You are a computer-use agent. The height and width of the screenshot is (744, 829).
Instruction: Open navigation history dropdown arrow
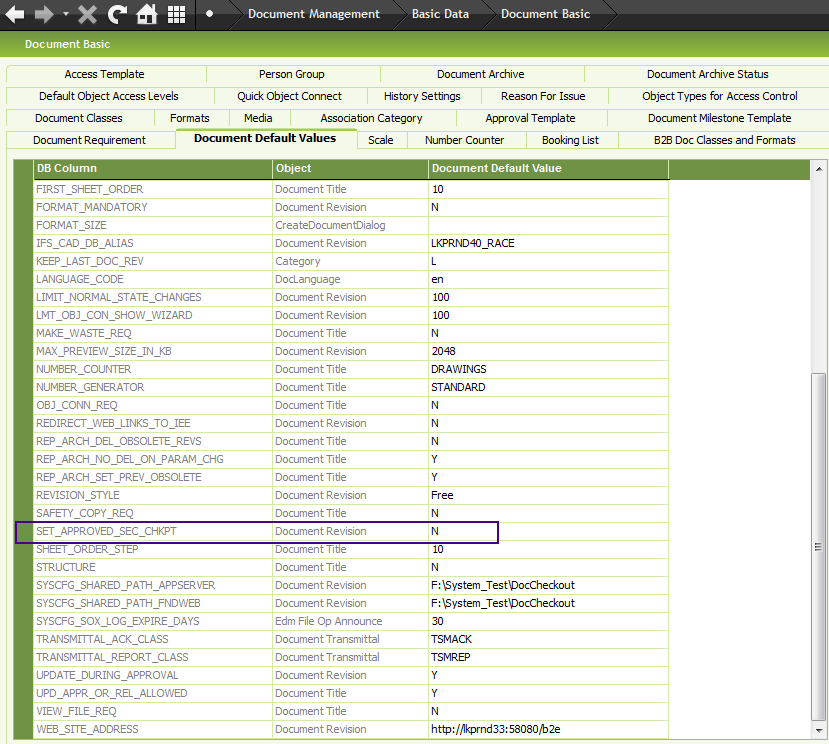pos(66,14)
